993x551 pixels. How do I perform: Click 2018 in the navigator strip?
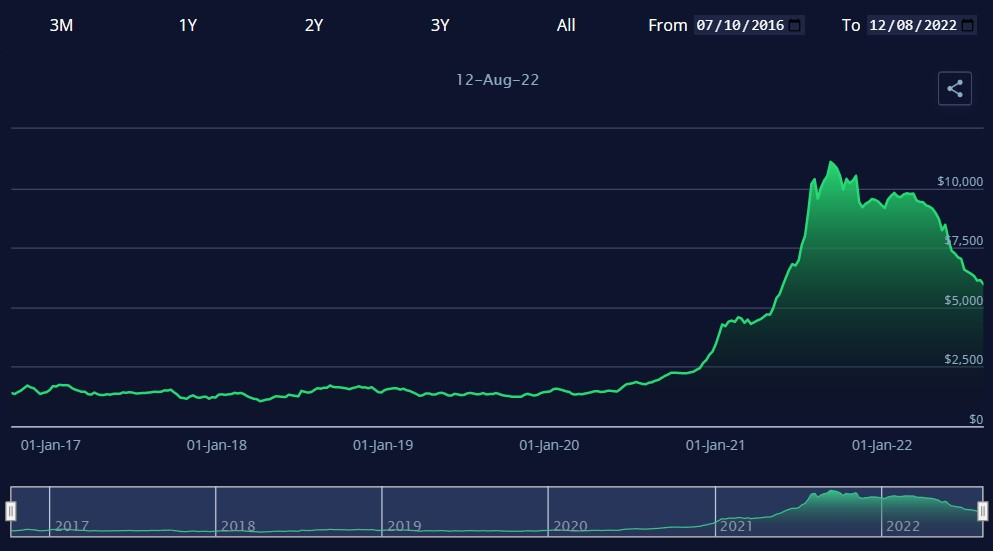click(238, 525)
